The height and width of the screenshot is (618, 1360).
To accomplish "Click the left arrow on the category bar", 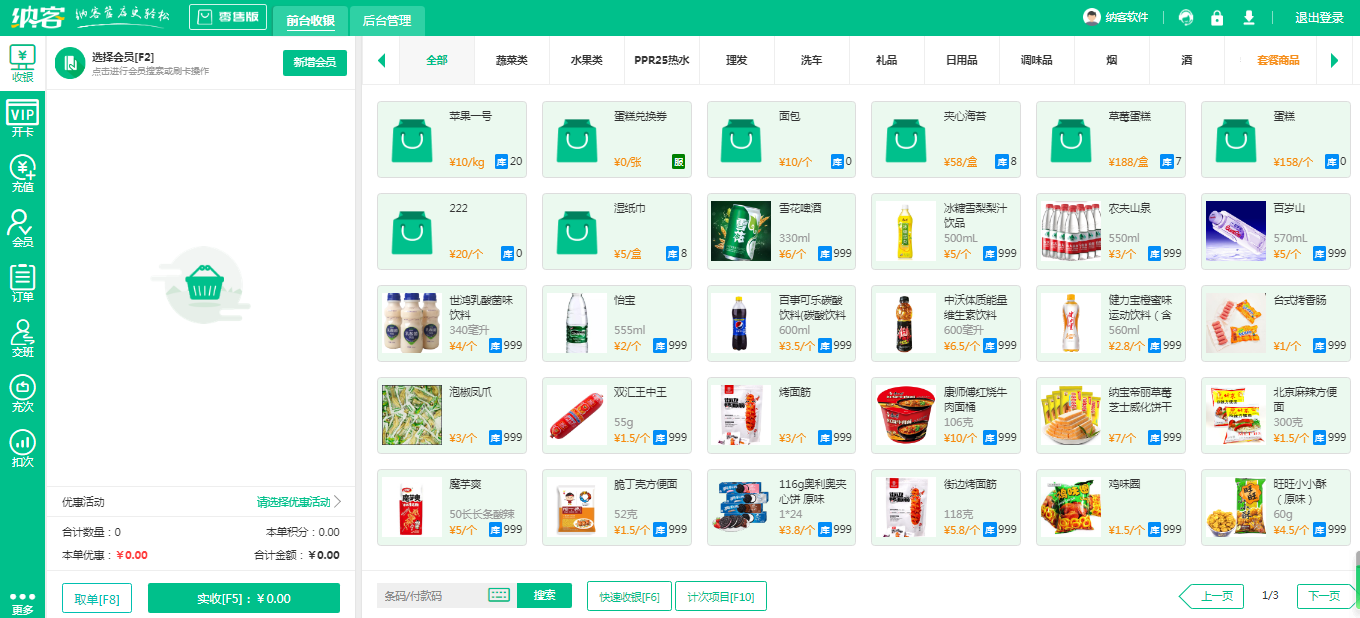I will 381,60.
